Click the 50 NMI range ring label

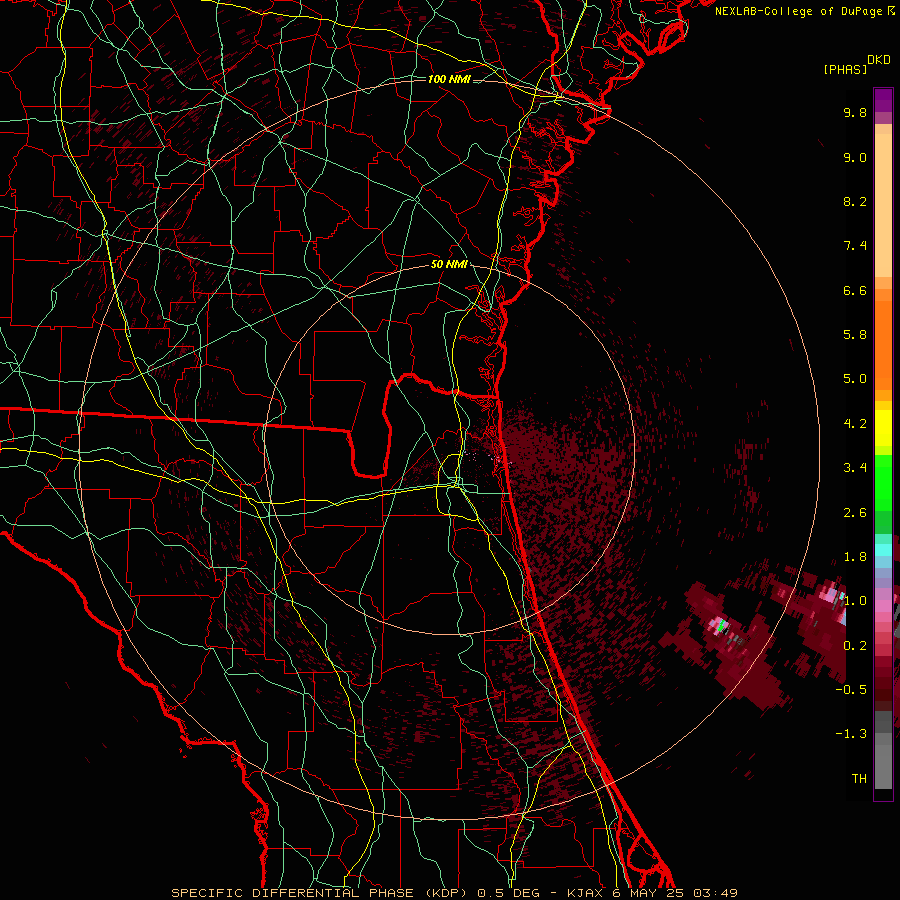(x=449, y=265)
